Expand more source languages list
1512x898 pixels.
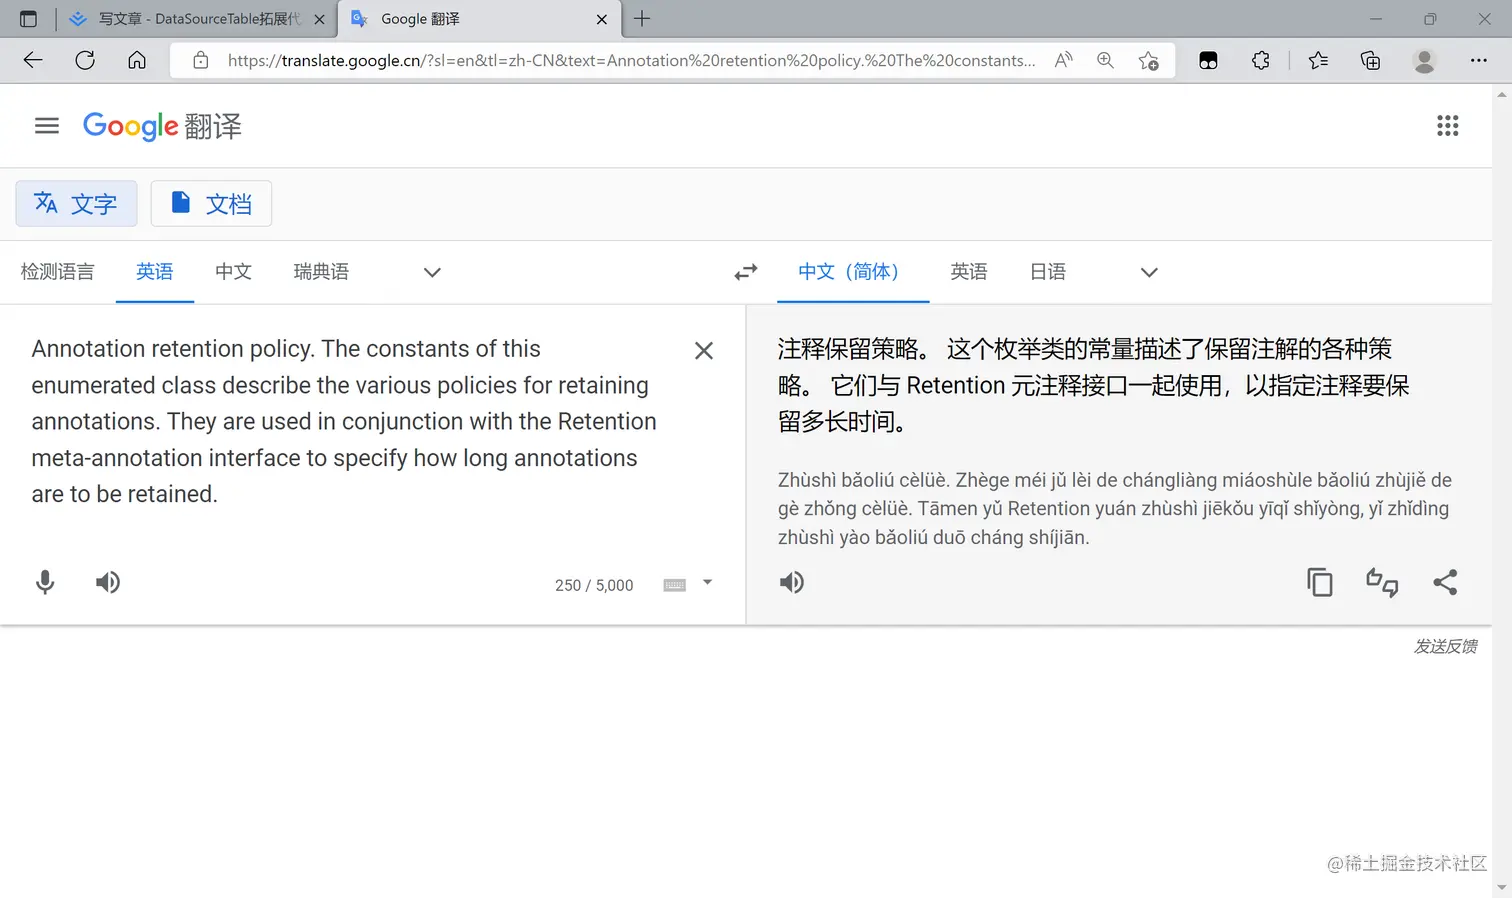click(432, 272)
